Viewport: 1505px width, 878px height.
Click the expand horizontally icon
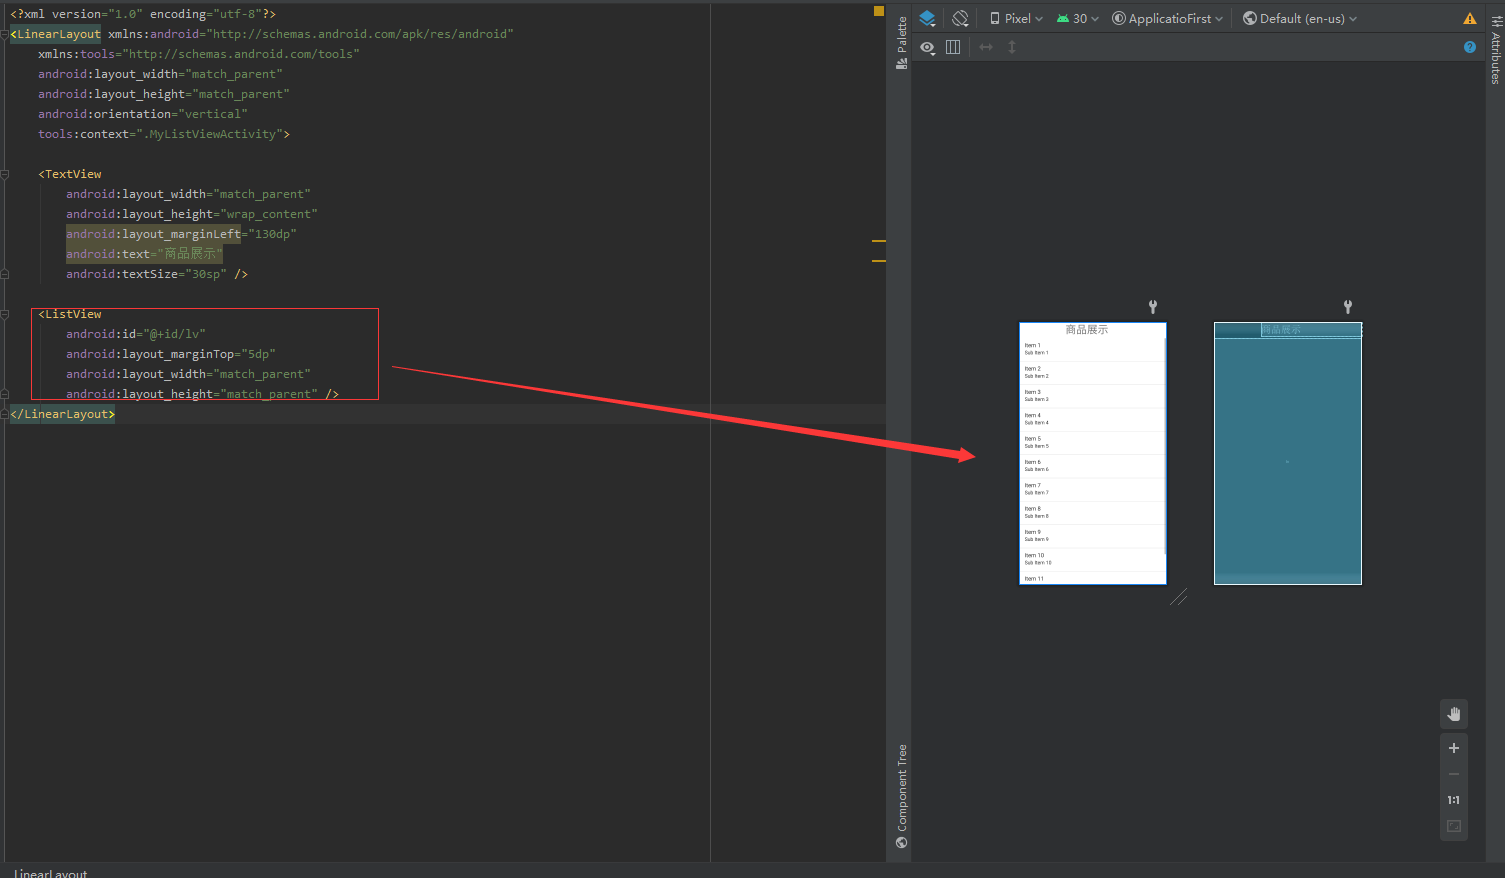point(986,47)
